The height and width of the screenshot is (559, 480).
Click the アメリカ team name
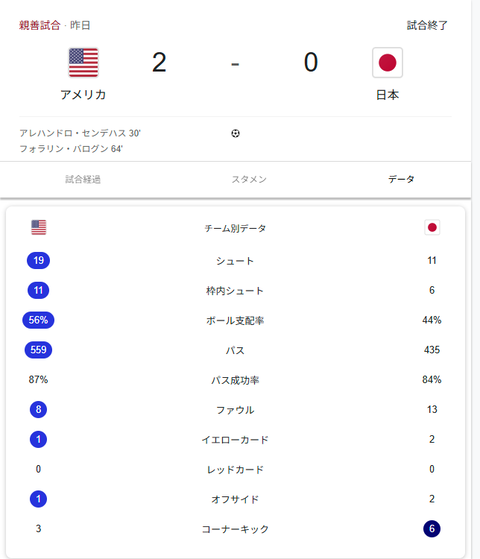pos(83,95)
